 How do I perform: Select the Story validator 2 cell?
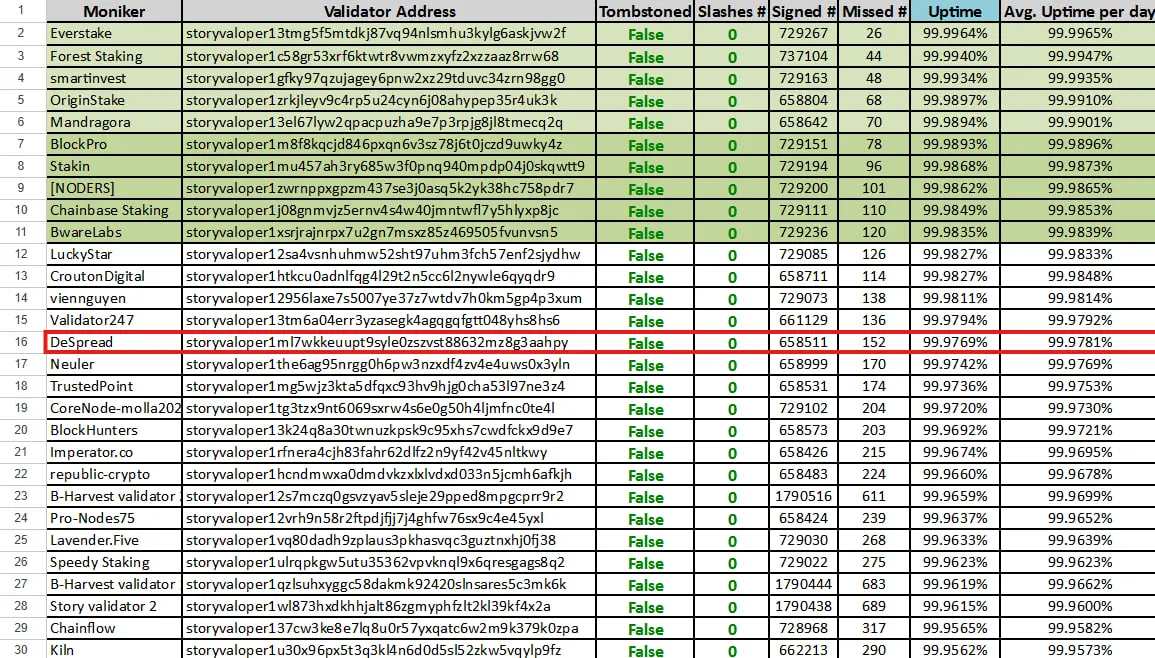coord(113,606)
